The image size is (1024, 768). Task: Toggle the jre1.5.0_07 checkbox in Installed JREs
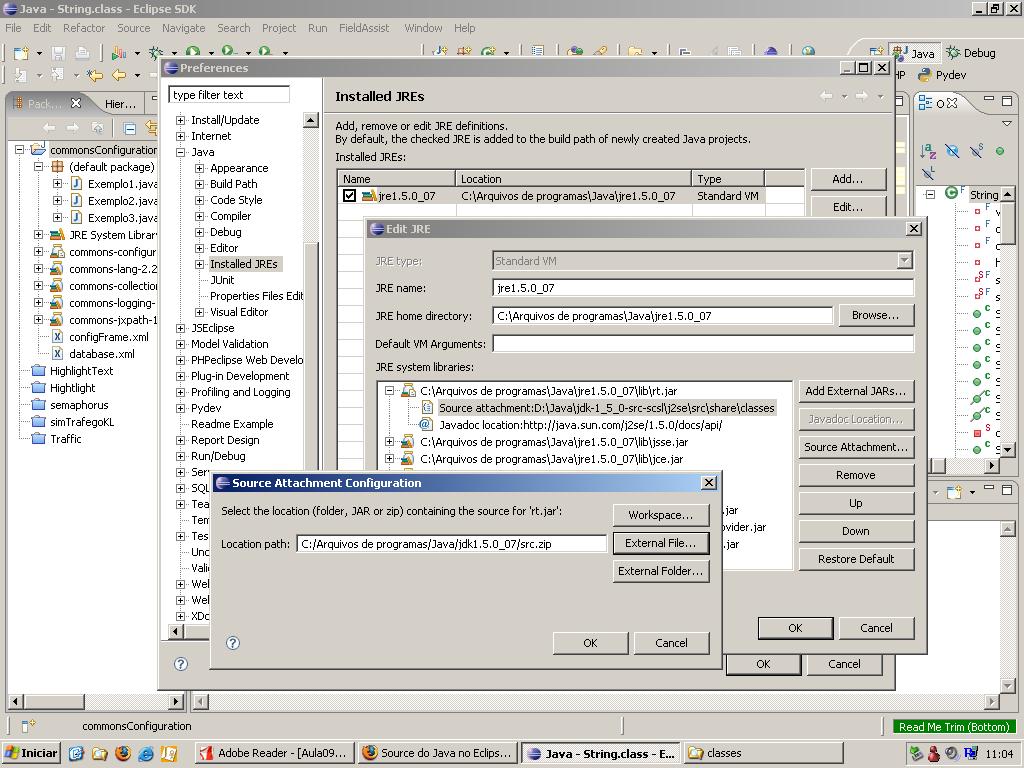point(349,195)
